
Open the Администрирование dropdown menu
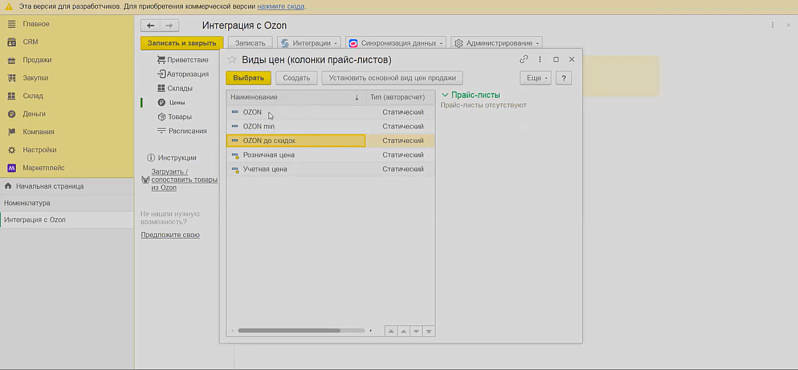pyautogui.click(x=496, y=43)
